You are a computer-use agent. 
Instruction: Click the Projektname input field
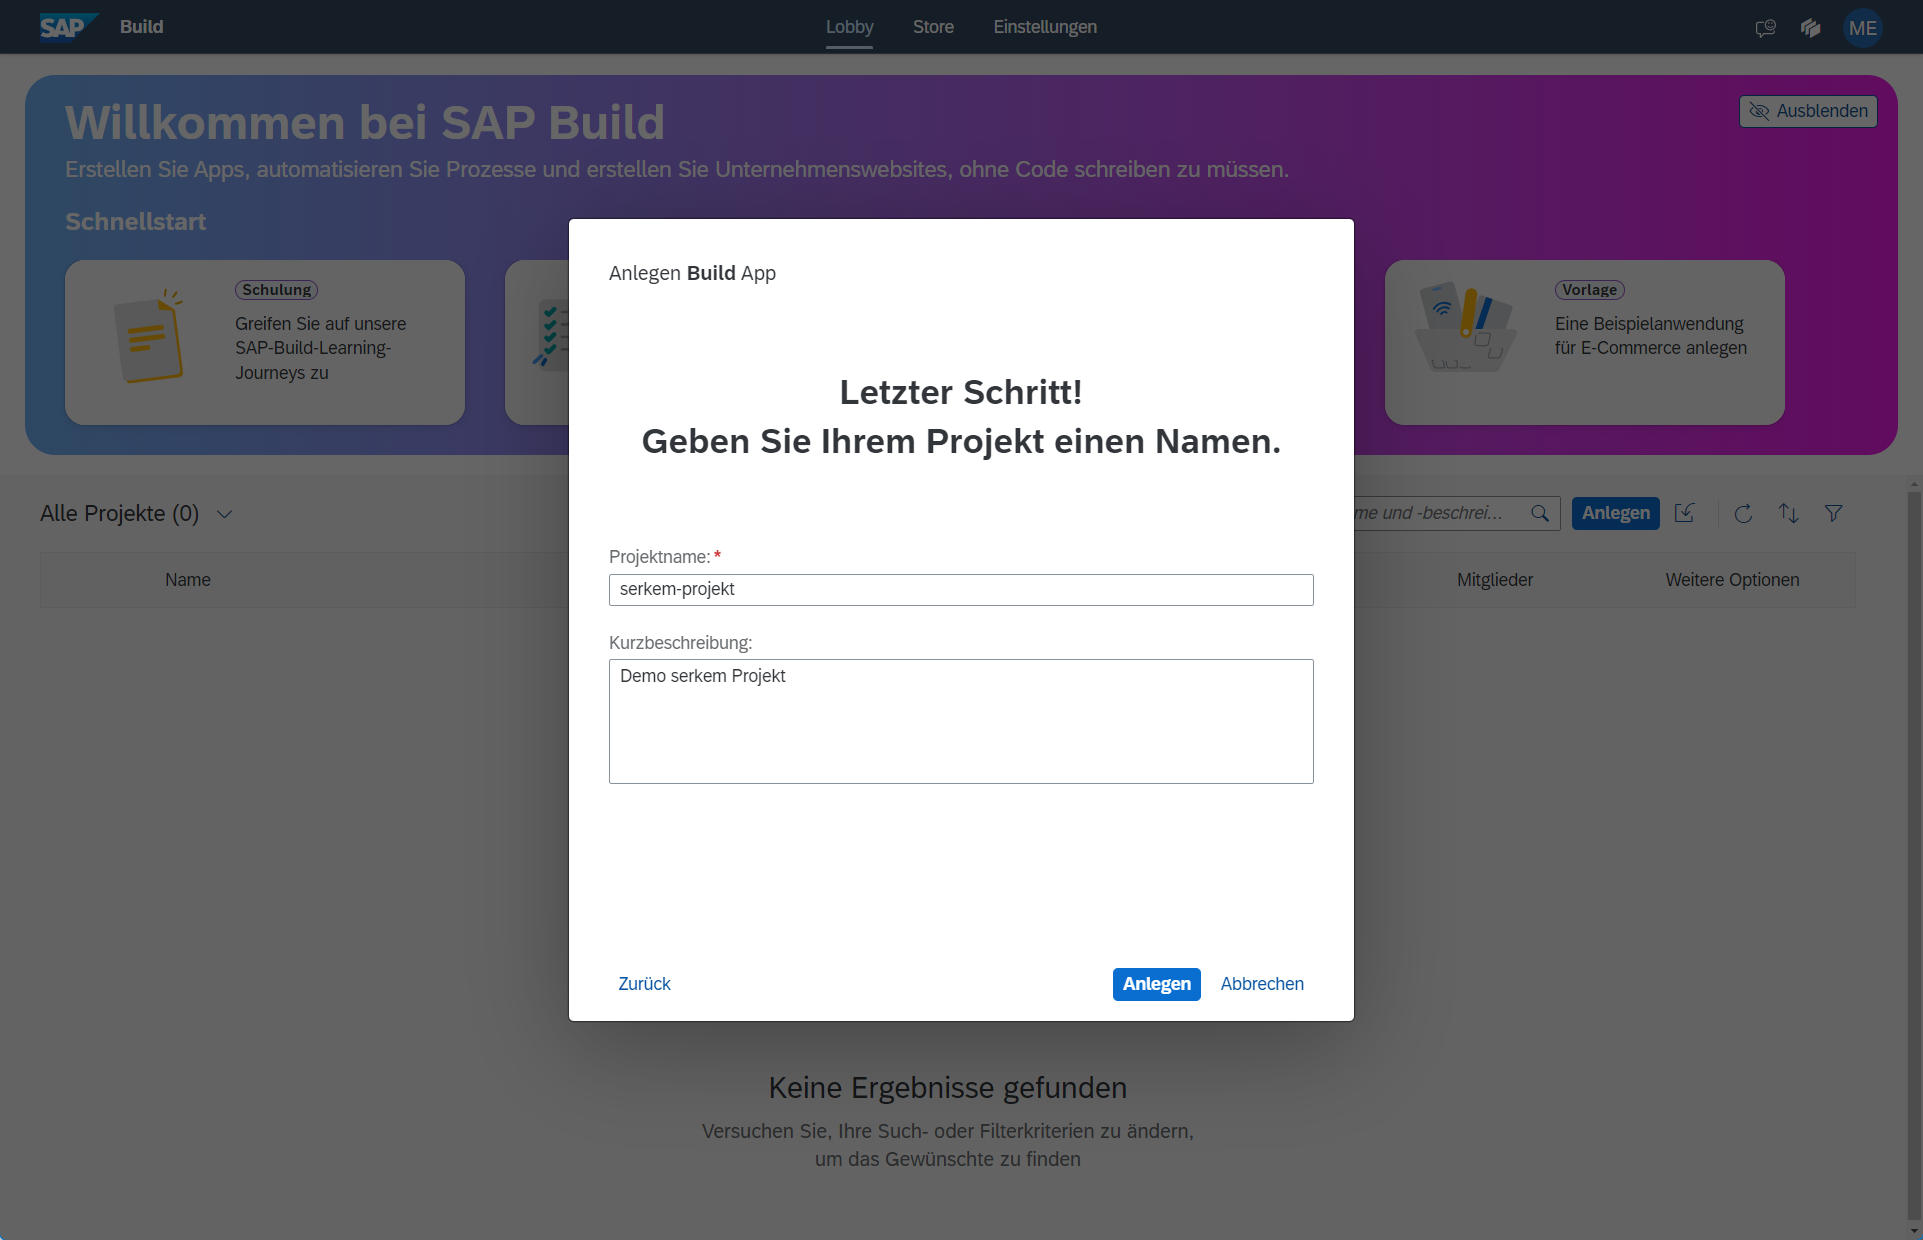(960, 590)
